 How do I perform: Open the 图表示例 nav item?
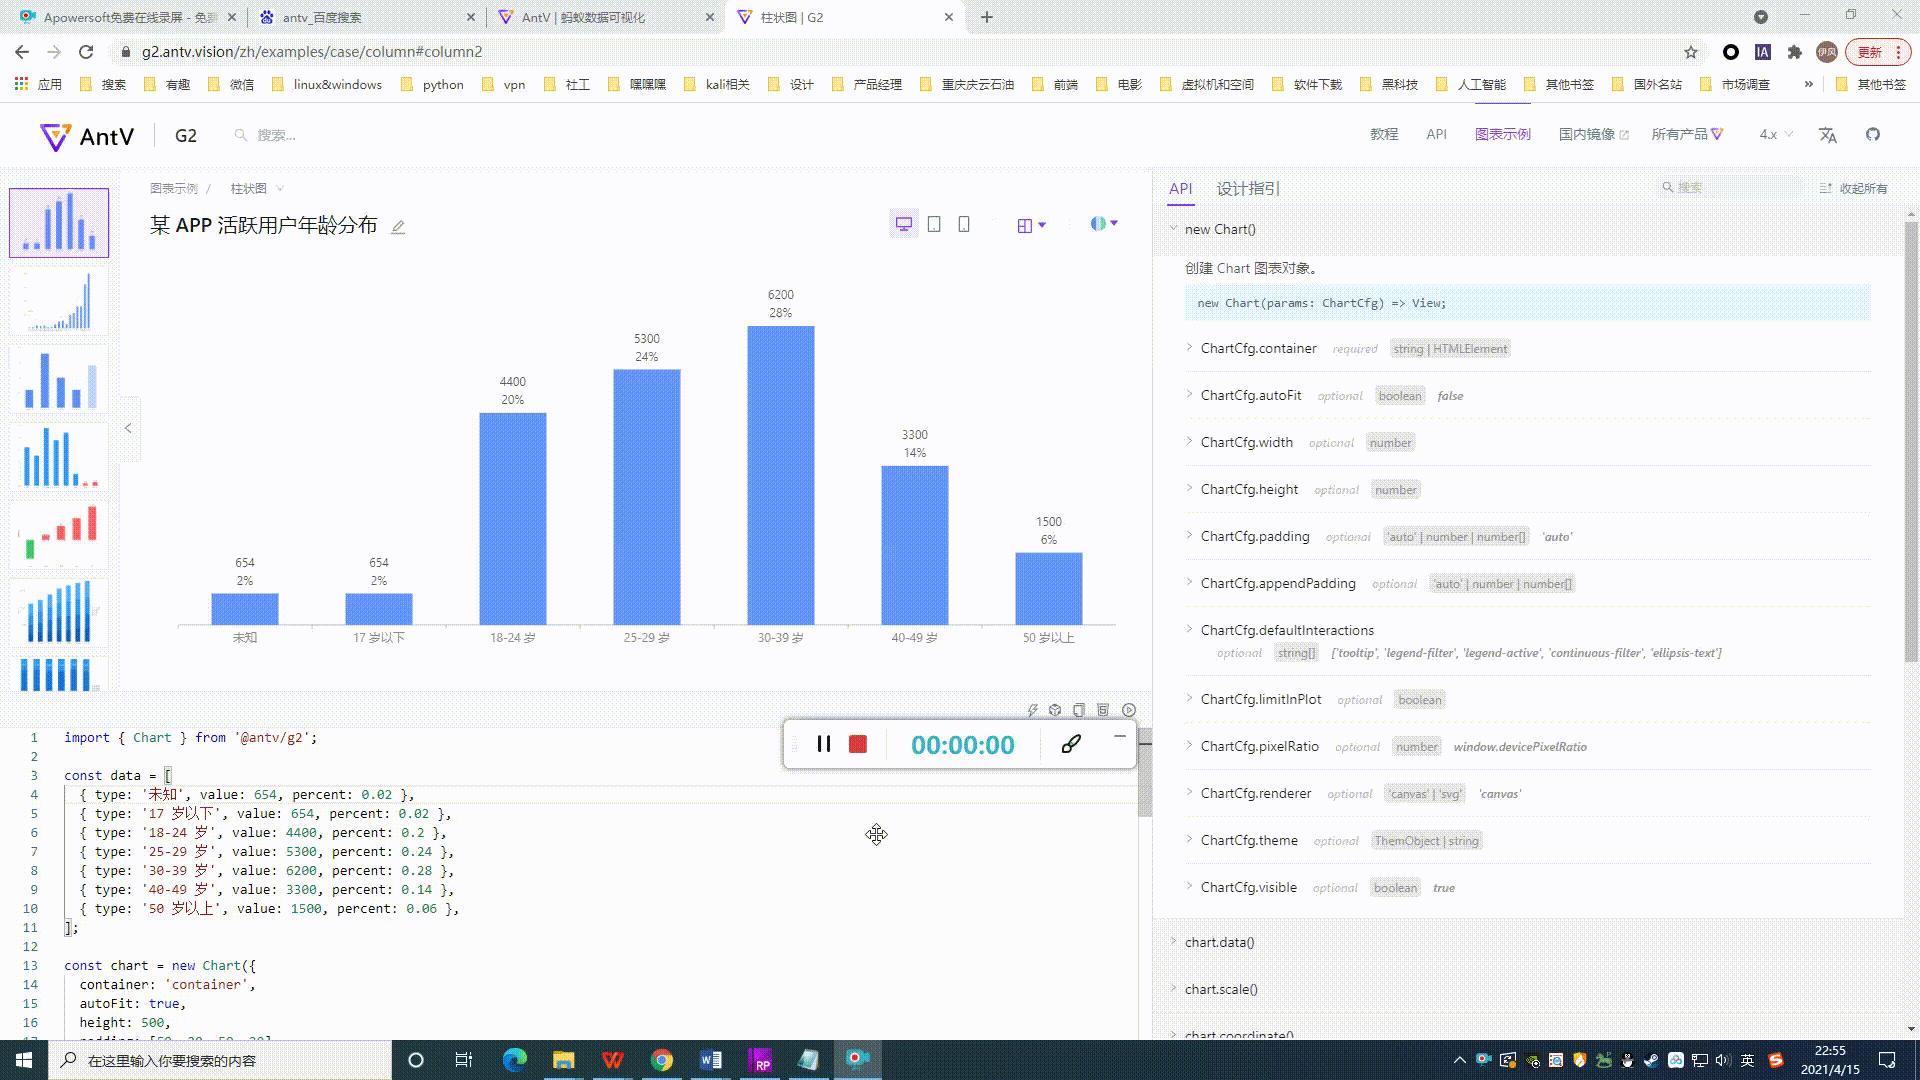pyautogui.click(x=1502, y=134)
